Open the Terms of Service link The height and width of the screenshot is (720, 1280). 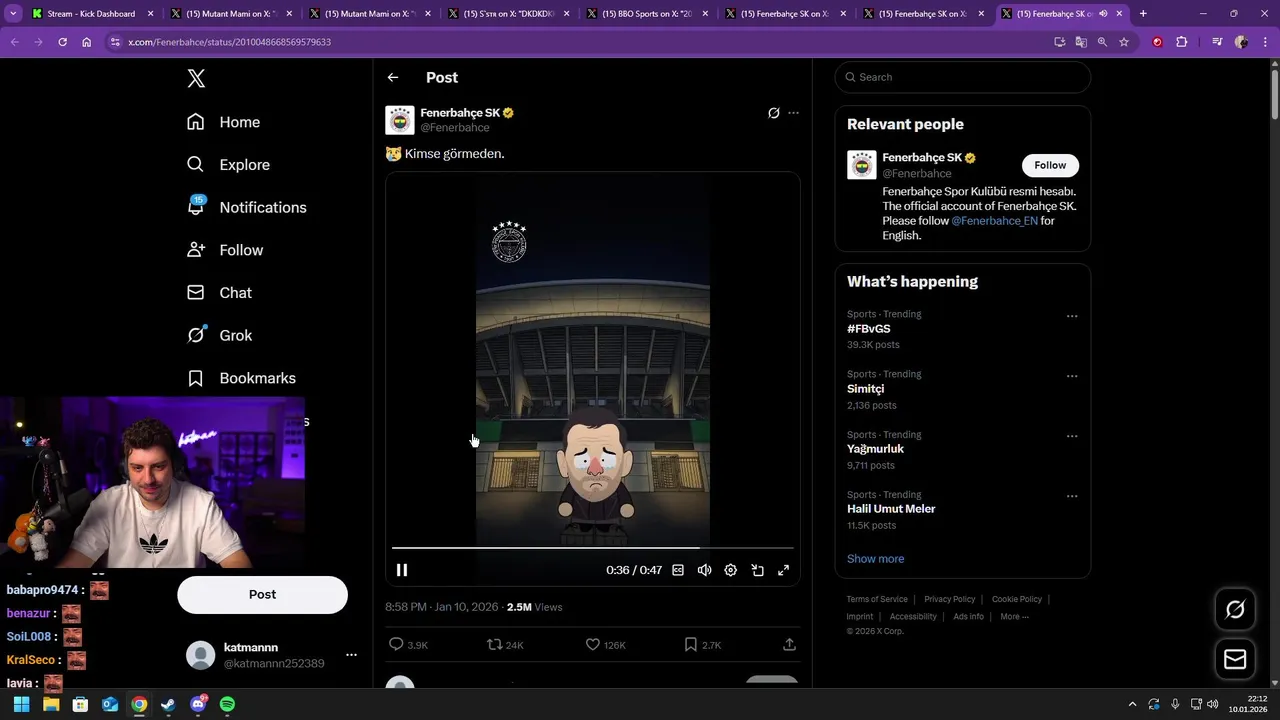pyautogui.click(x=877, y=599)
